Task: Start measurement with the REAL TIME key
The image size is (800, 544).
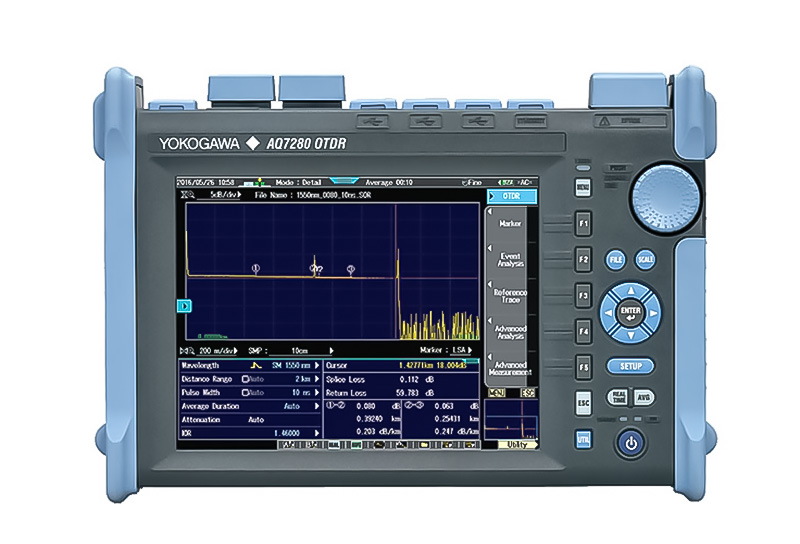Action: pos(618,397)
